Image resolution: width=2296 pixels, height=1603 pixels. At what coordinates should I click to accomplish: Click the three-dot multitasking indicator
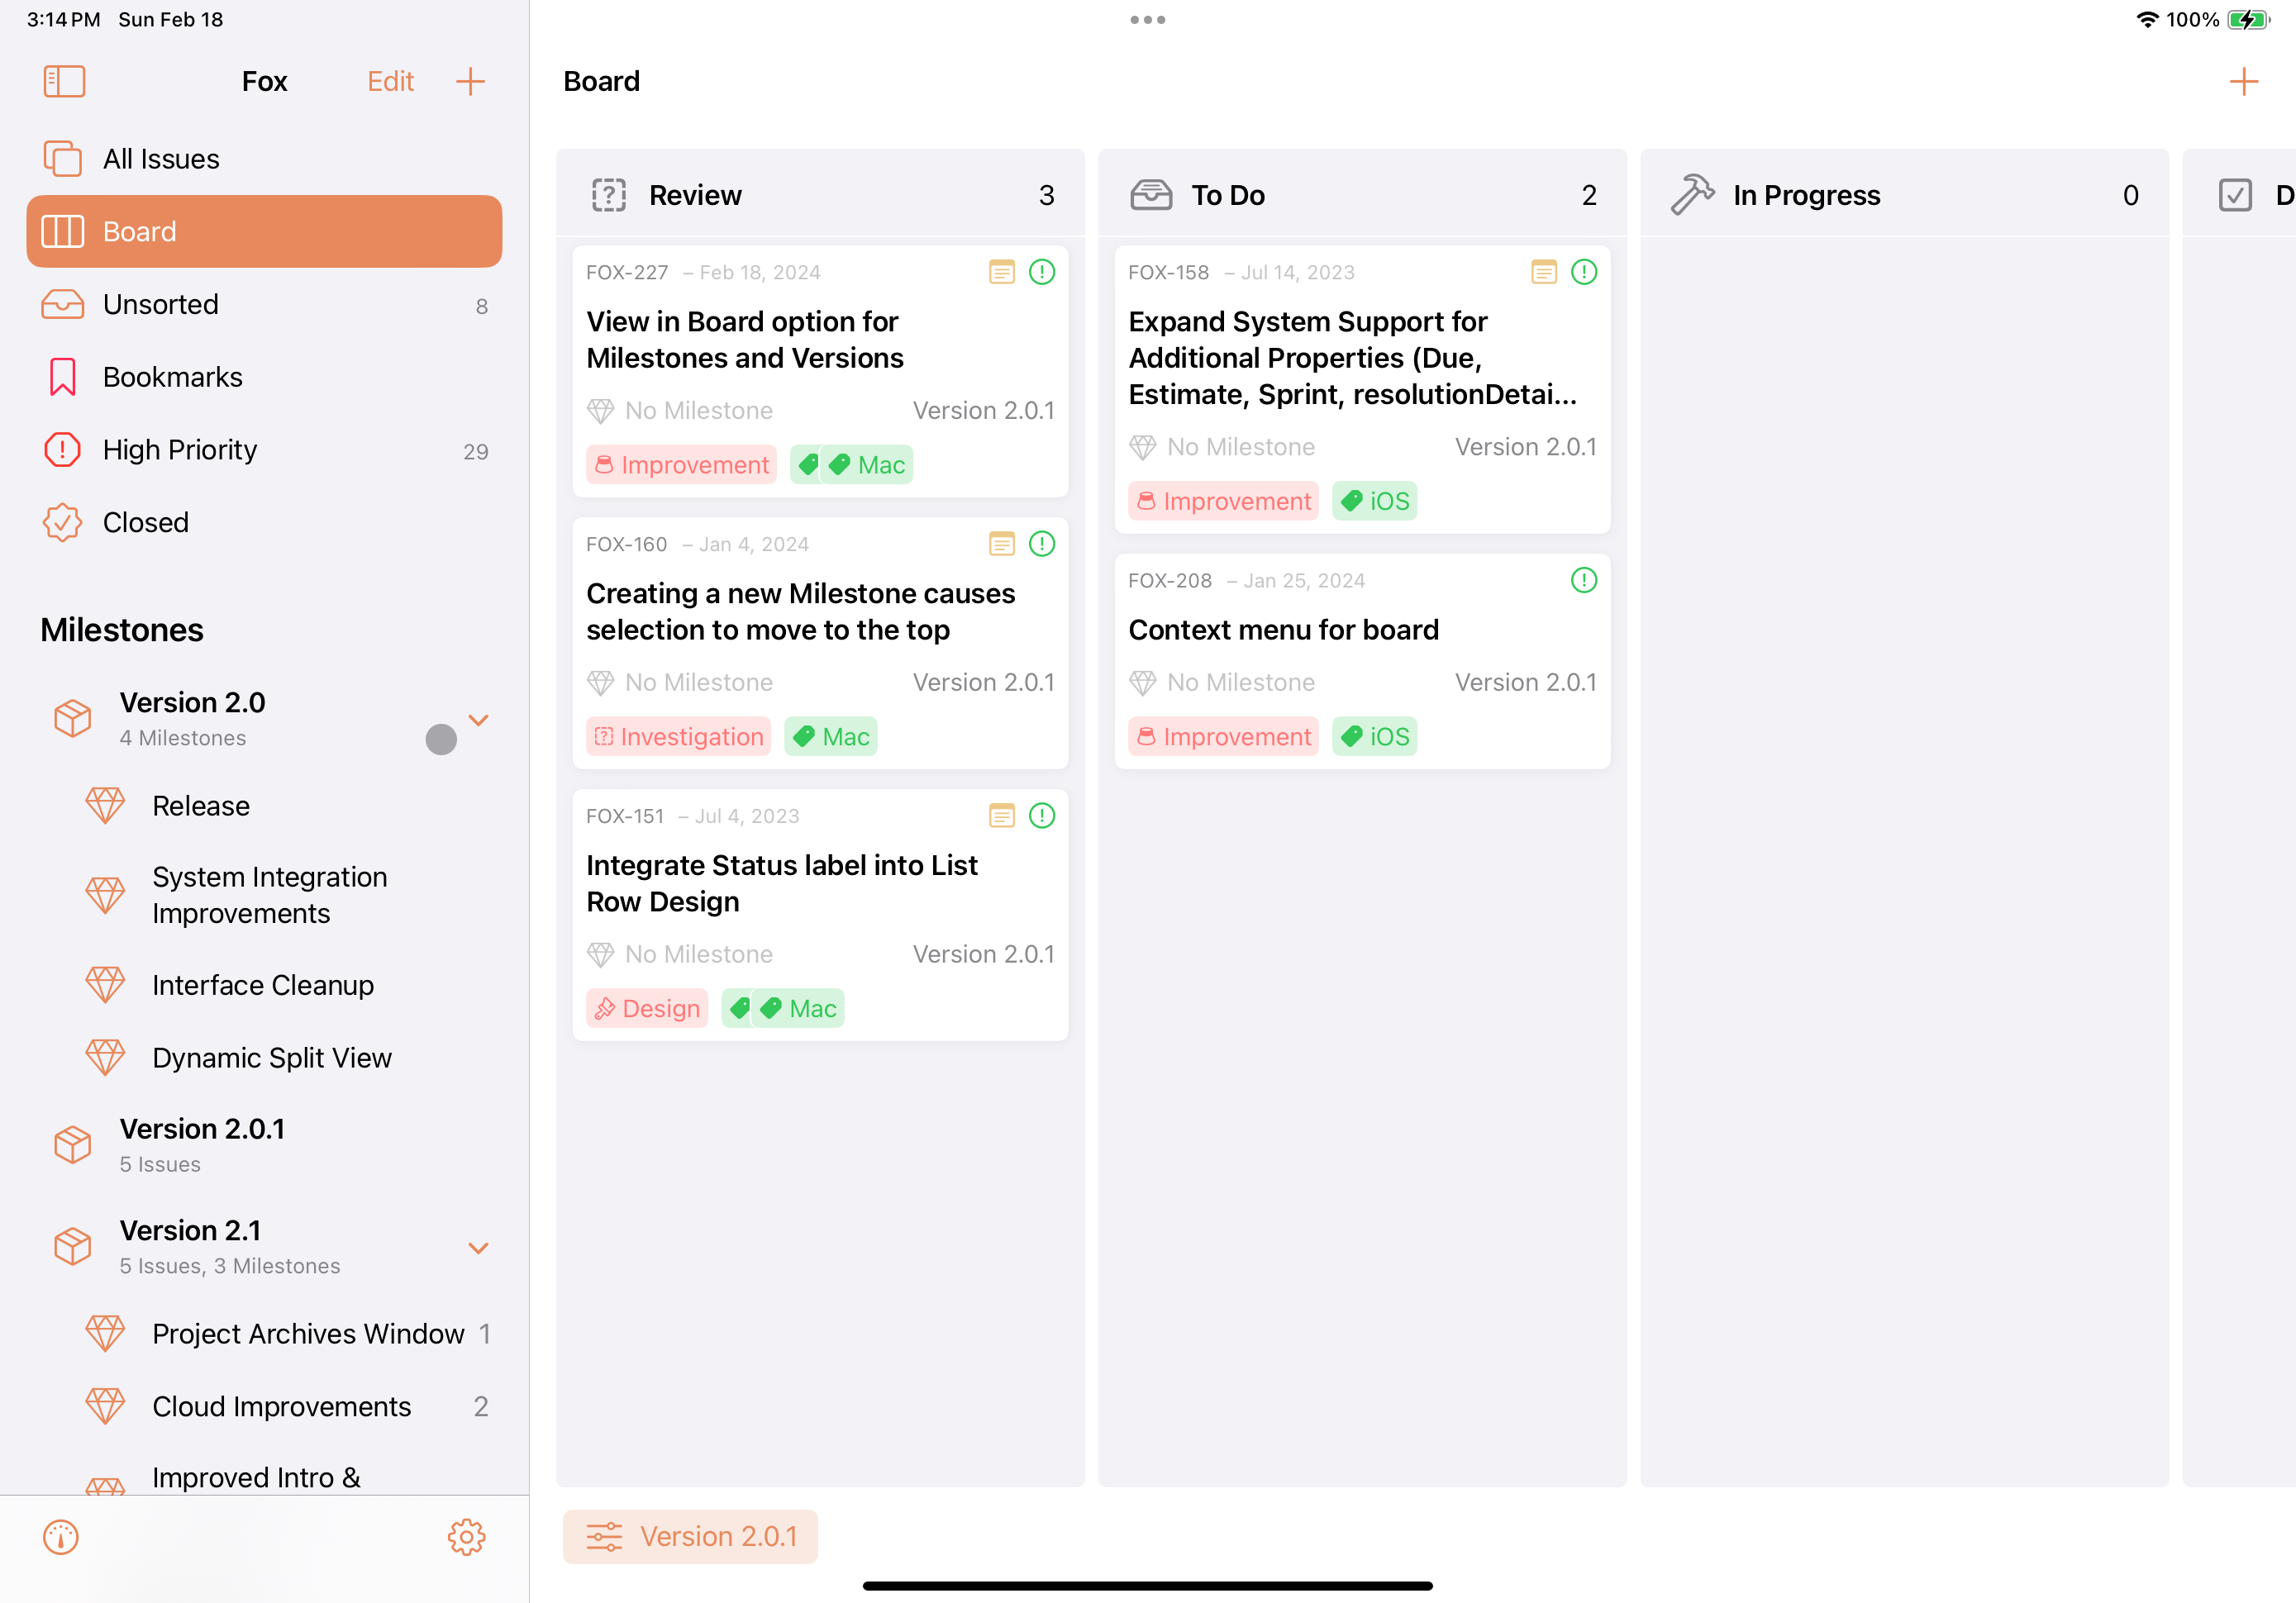coord(1147,19)
